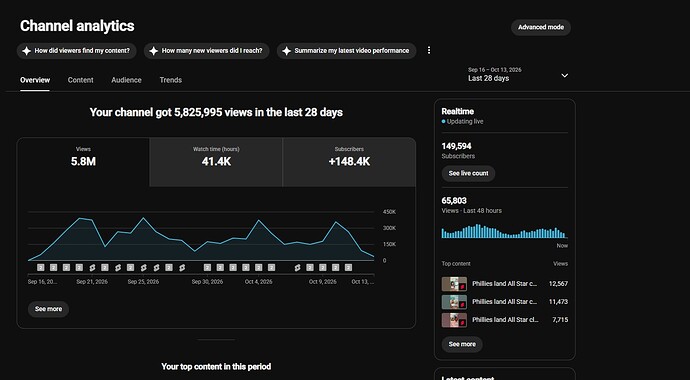Screen dimensions: 690x380
Task: Click the 'Top content' column header
Action: coord(456,264)
